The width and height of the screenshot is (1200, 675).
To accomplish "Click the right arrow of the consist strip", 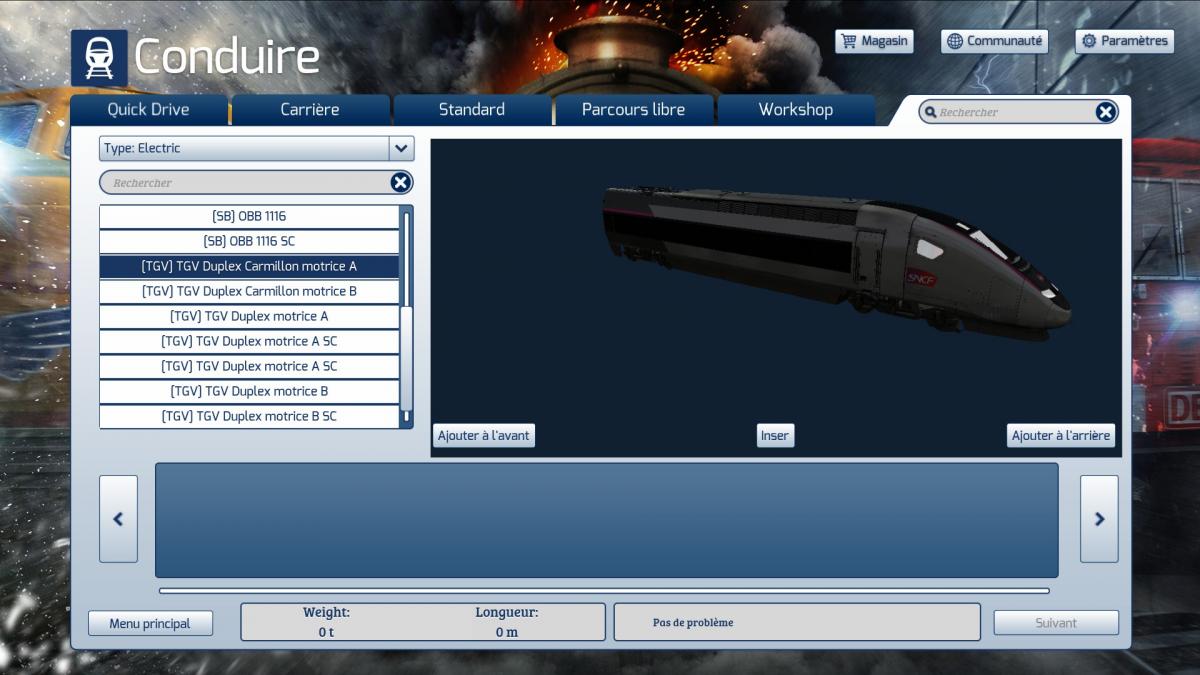I will (x=1099, y=519).
